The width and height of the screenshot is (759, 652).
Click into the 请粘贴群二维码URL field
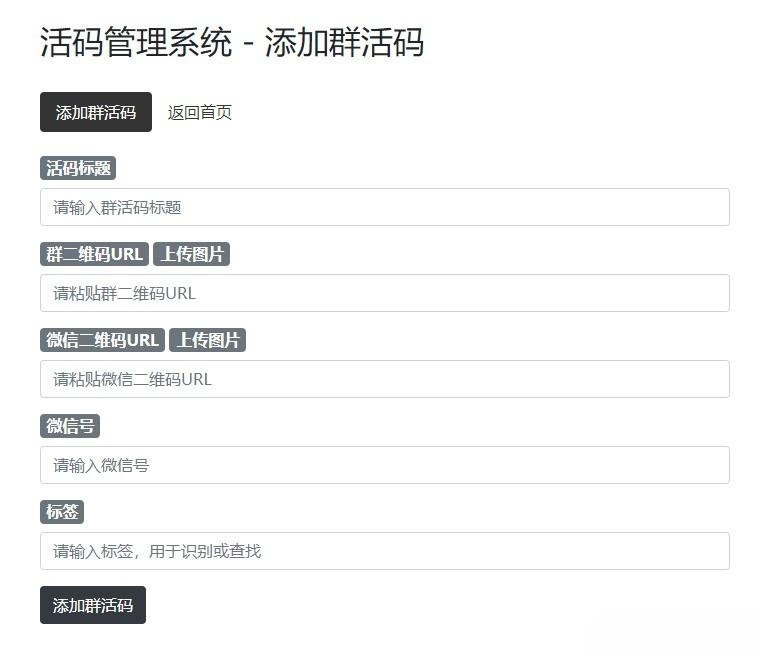[x=384, y=293]
